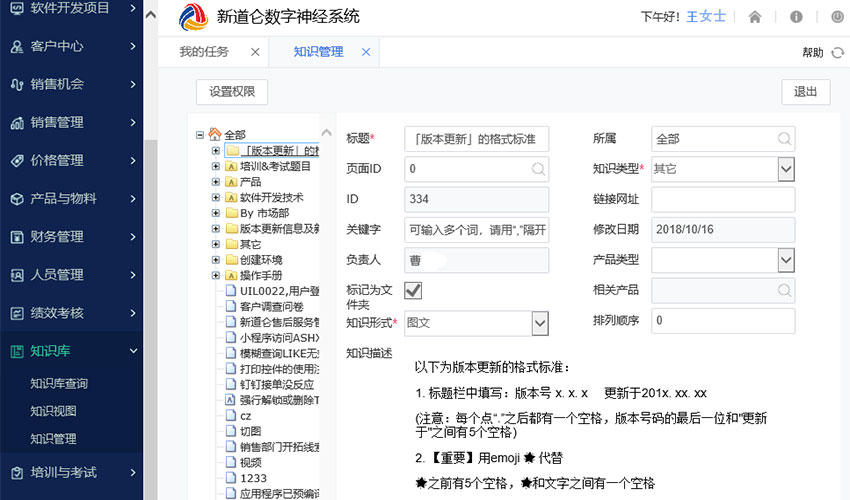850x500 pixels.
Task: Open 知识库查询 submenu item
Action: tap(59, 384)
